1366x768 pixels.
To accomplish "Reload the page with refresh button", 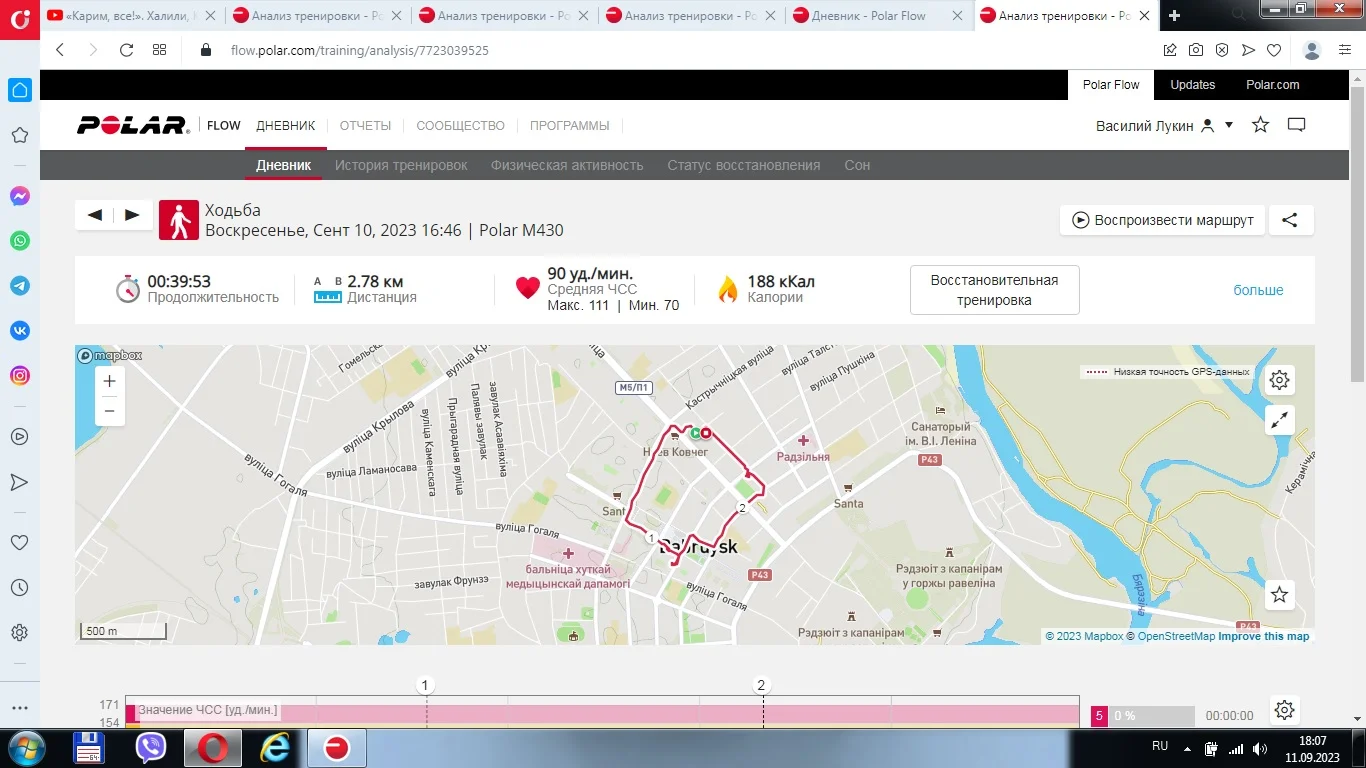I will point(126,50).
